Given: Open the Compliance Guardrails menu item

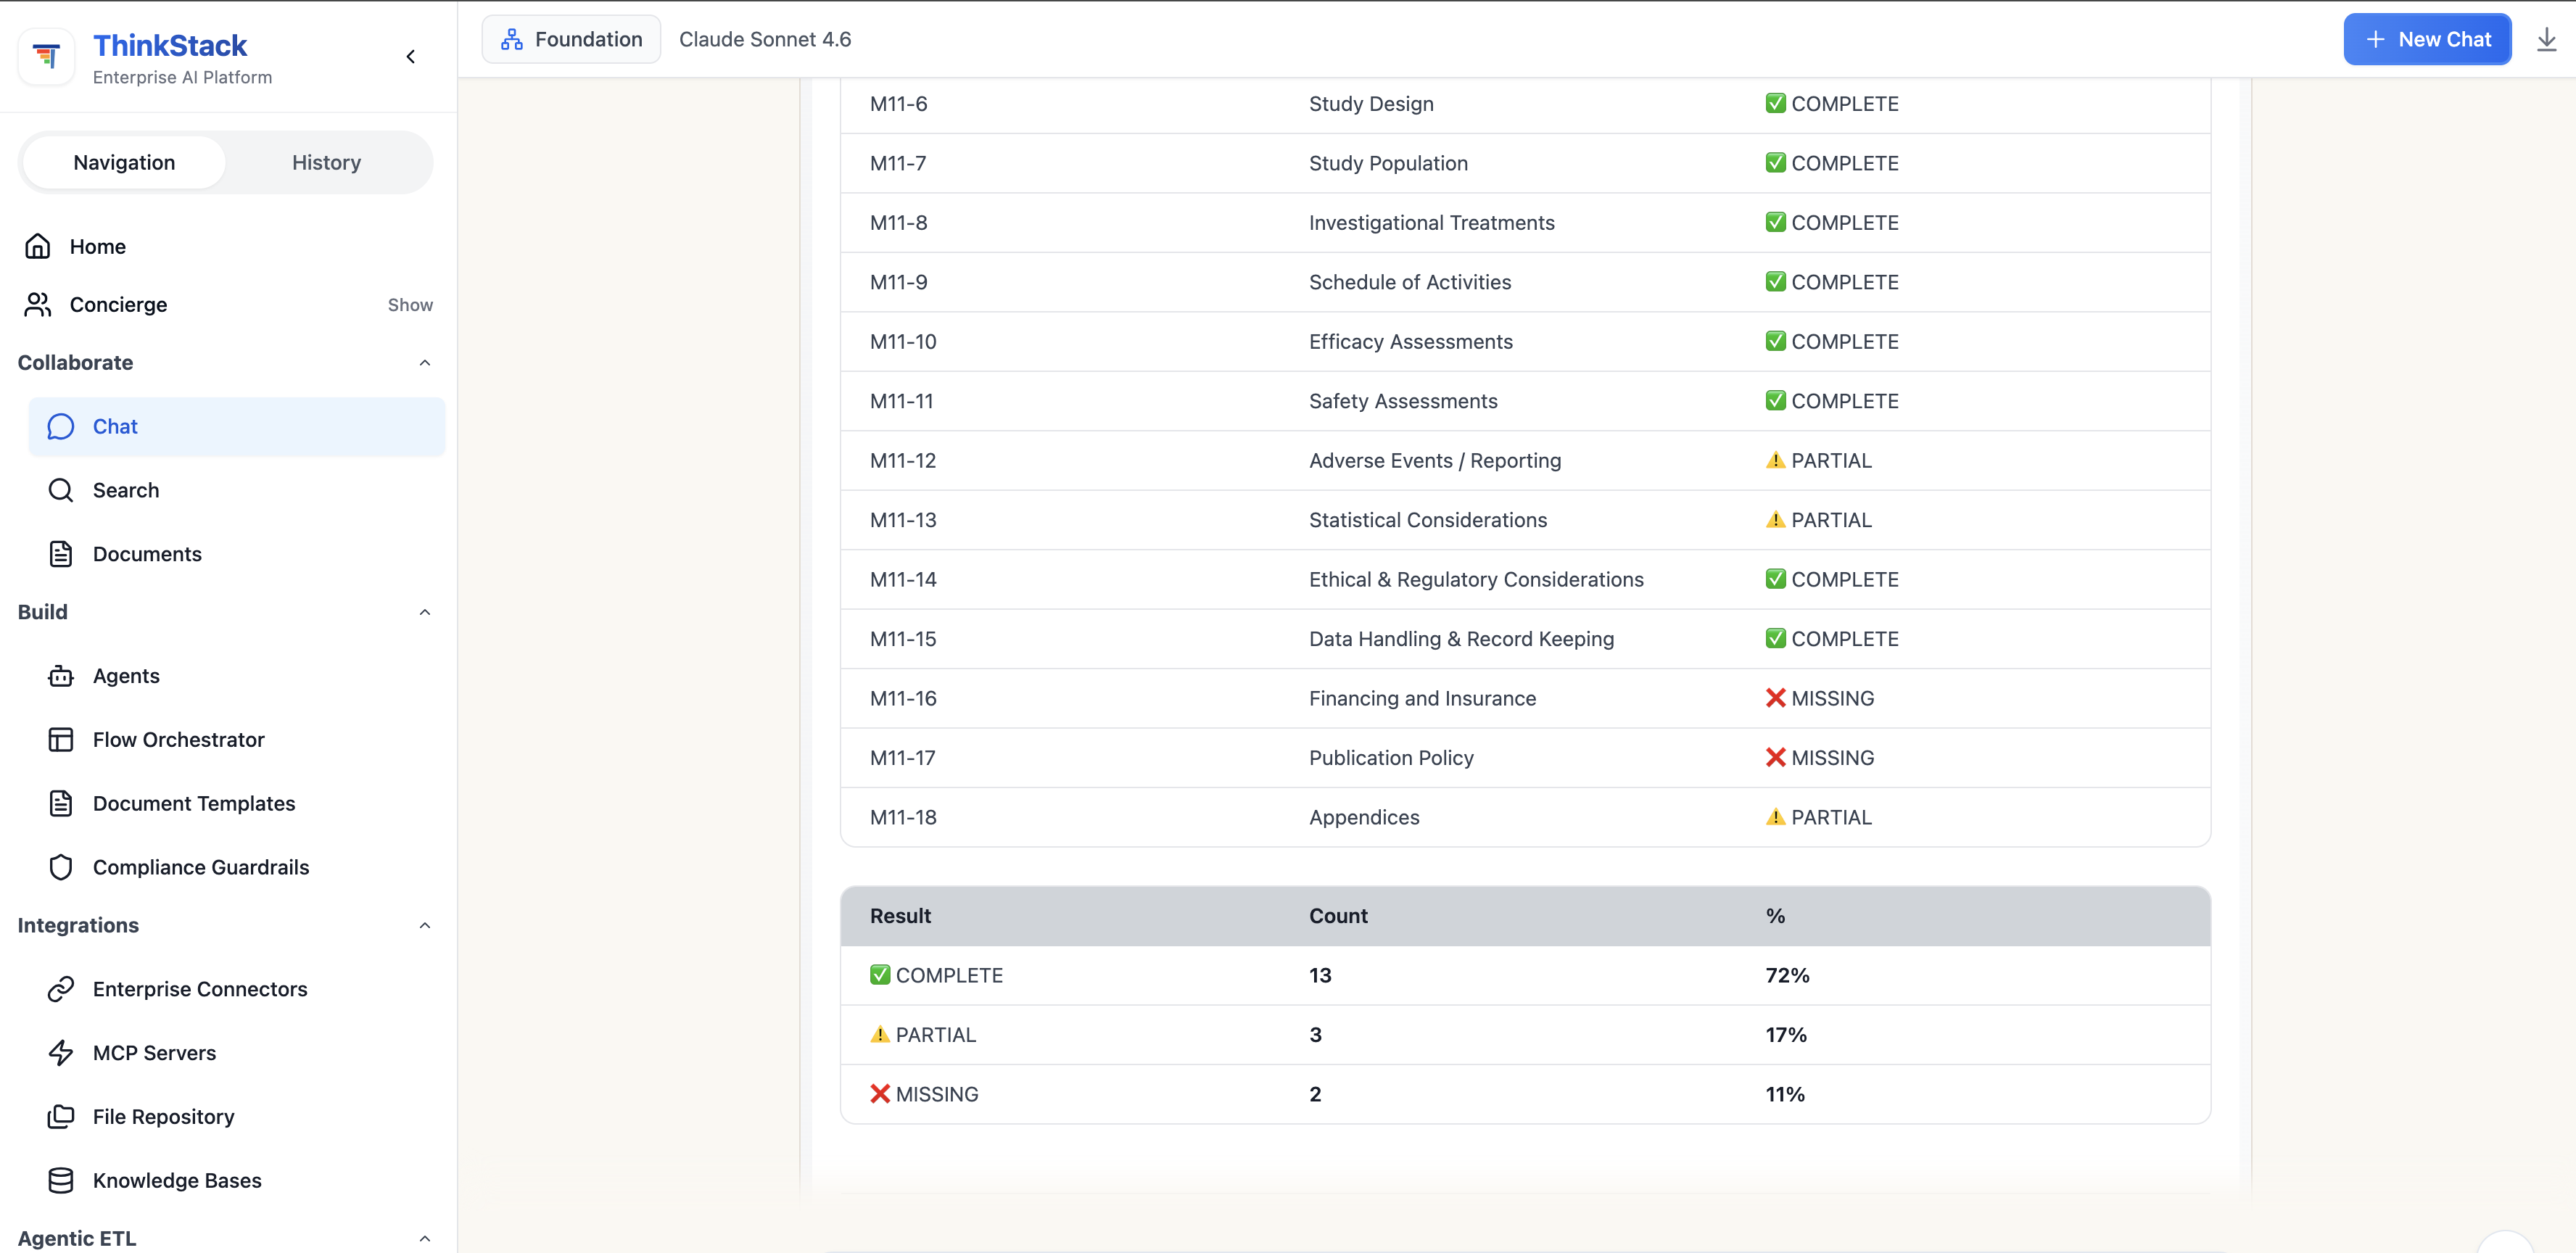Looking at the screenshot, I should point(237,867).
